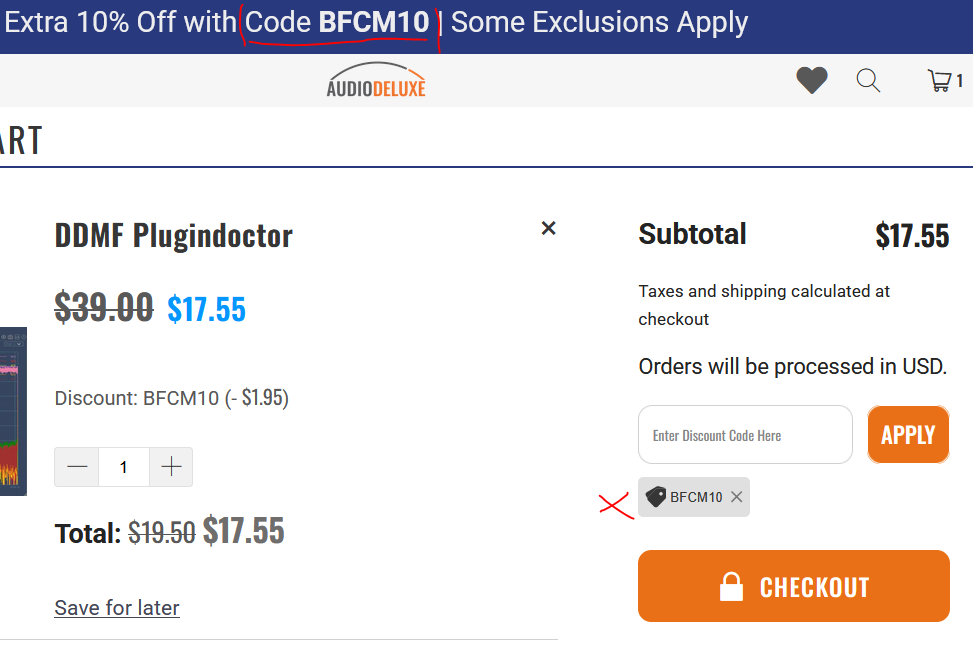Click the Enter Discount Code field

pyautogui.click(x=745, y=435)
